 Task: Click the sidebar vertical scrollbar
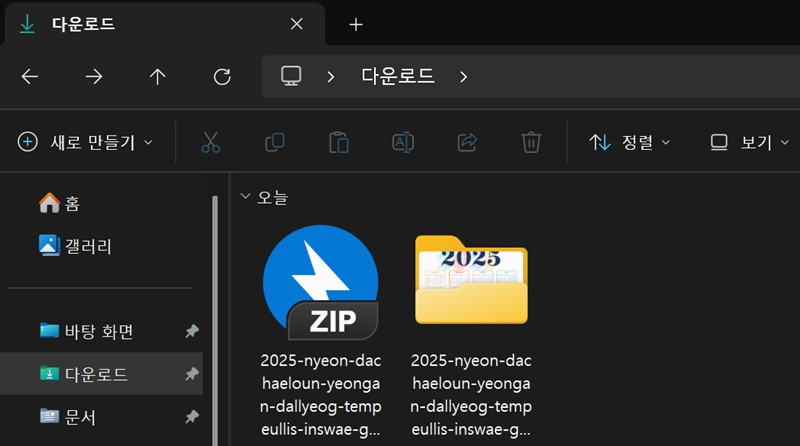pos(215,320)
